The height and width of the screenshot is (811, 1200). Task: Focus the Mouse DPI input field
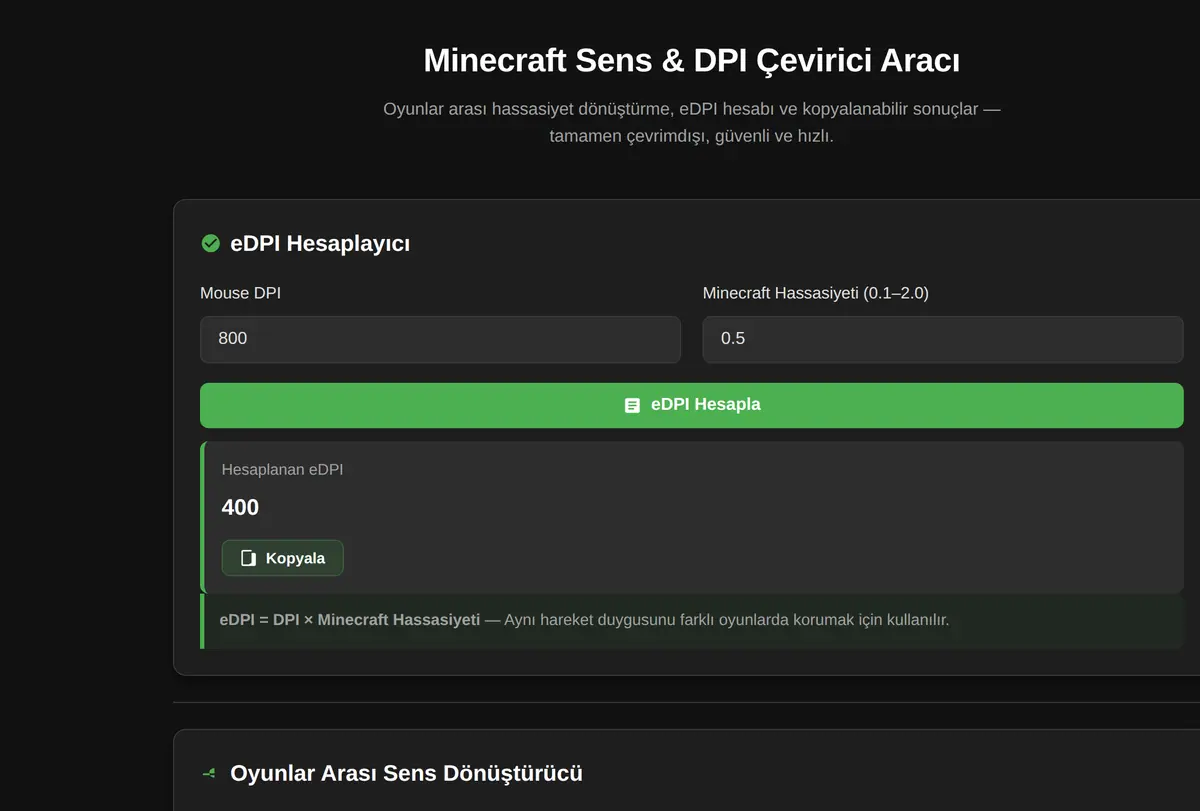[x=440, y=339]
